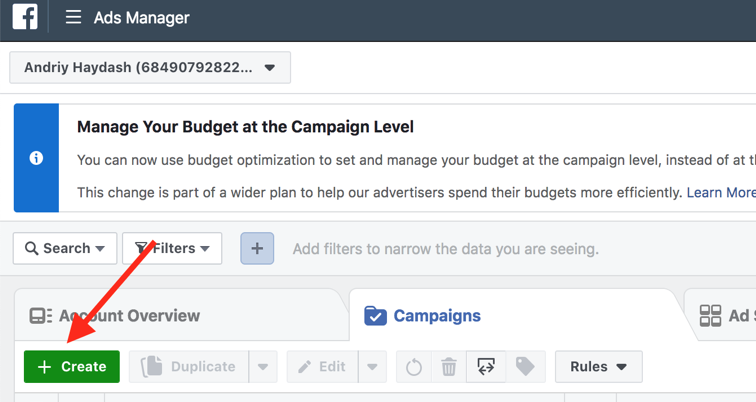Select the Campaigns tab
756x402 pixels.
click(423, 316)
